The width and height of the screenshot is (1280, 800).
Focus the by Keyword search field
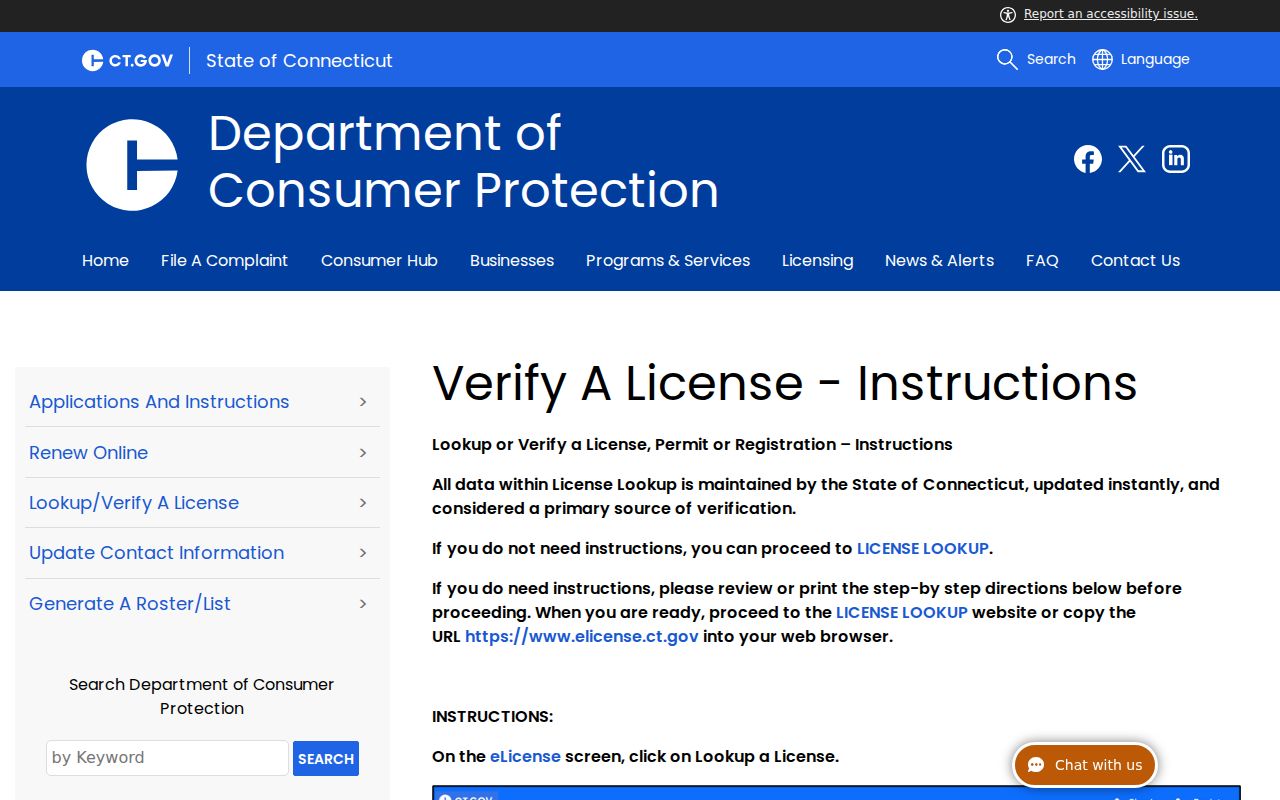(x=167, y=758)
